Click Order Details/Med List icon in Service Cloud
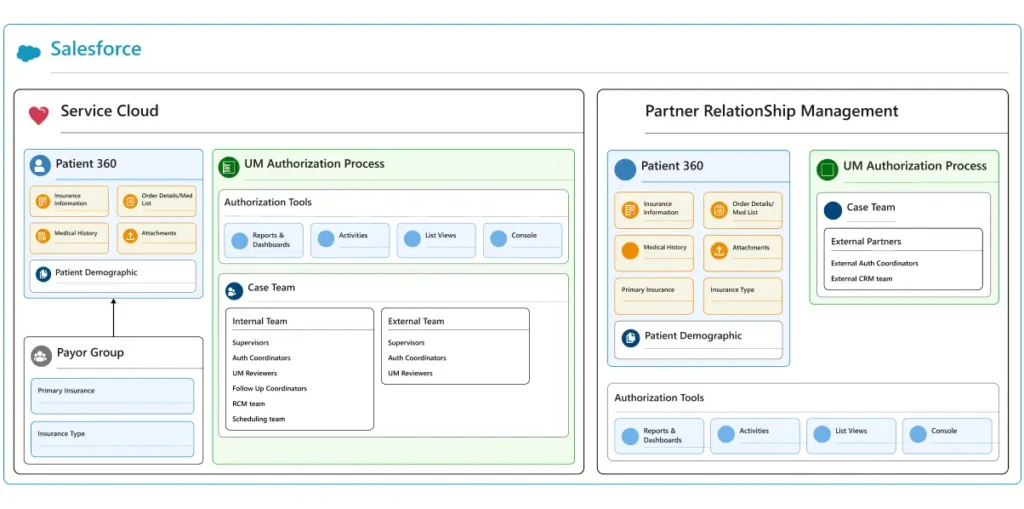 130,201
